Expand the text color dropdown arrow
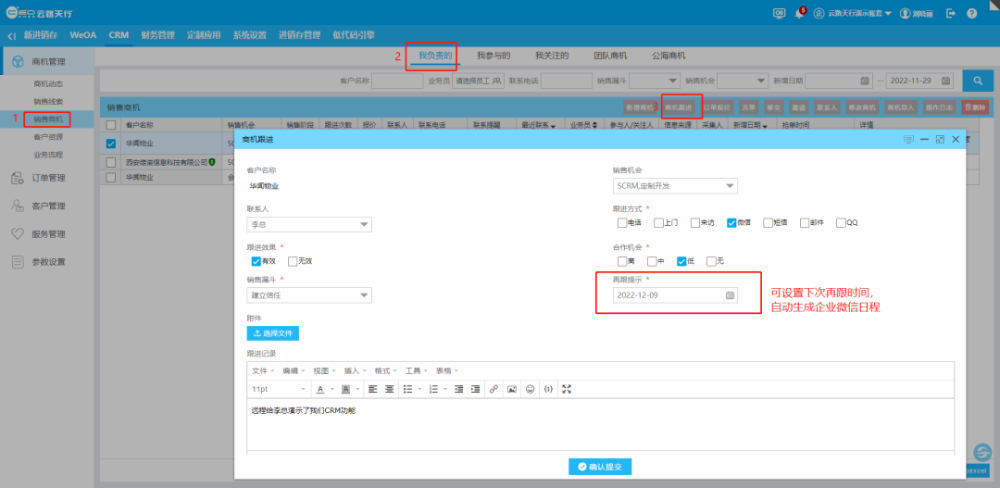Image resolution: width=1000 pixels, height=488 pixels. [x=332, y=389]
